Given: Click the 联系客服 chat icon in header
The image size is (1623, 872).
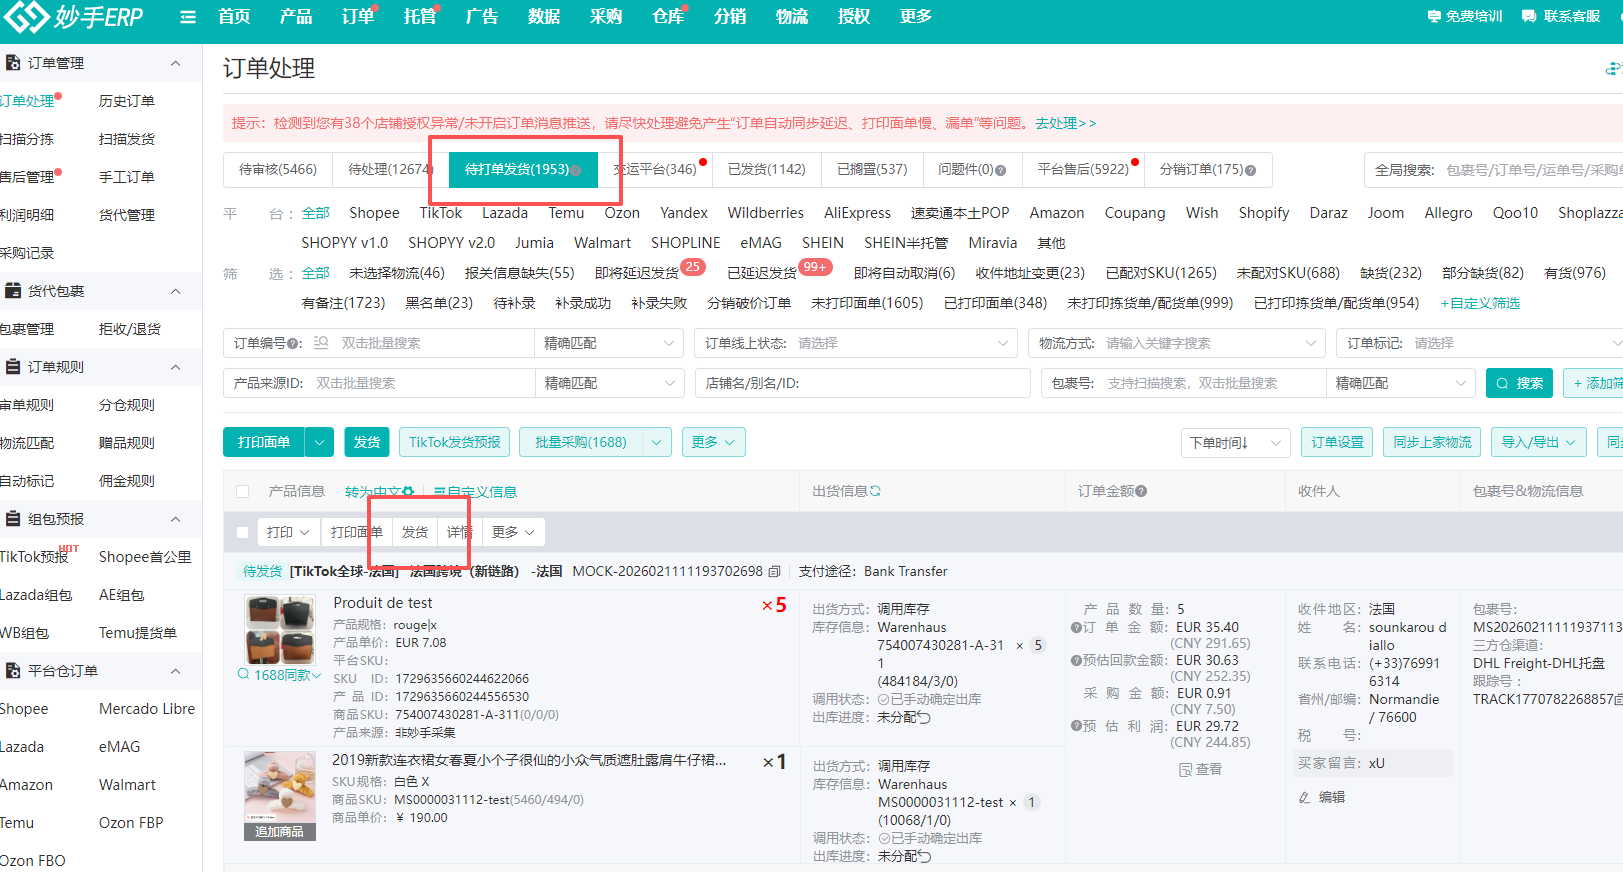Looking at the screenshot, I should tap(1528, 17).
